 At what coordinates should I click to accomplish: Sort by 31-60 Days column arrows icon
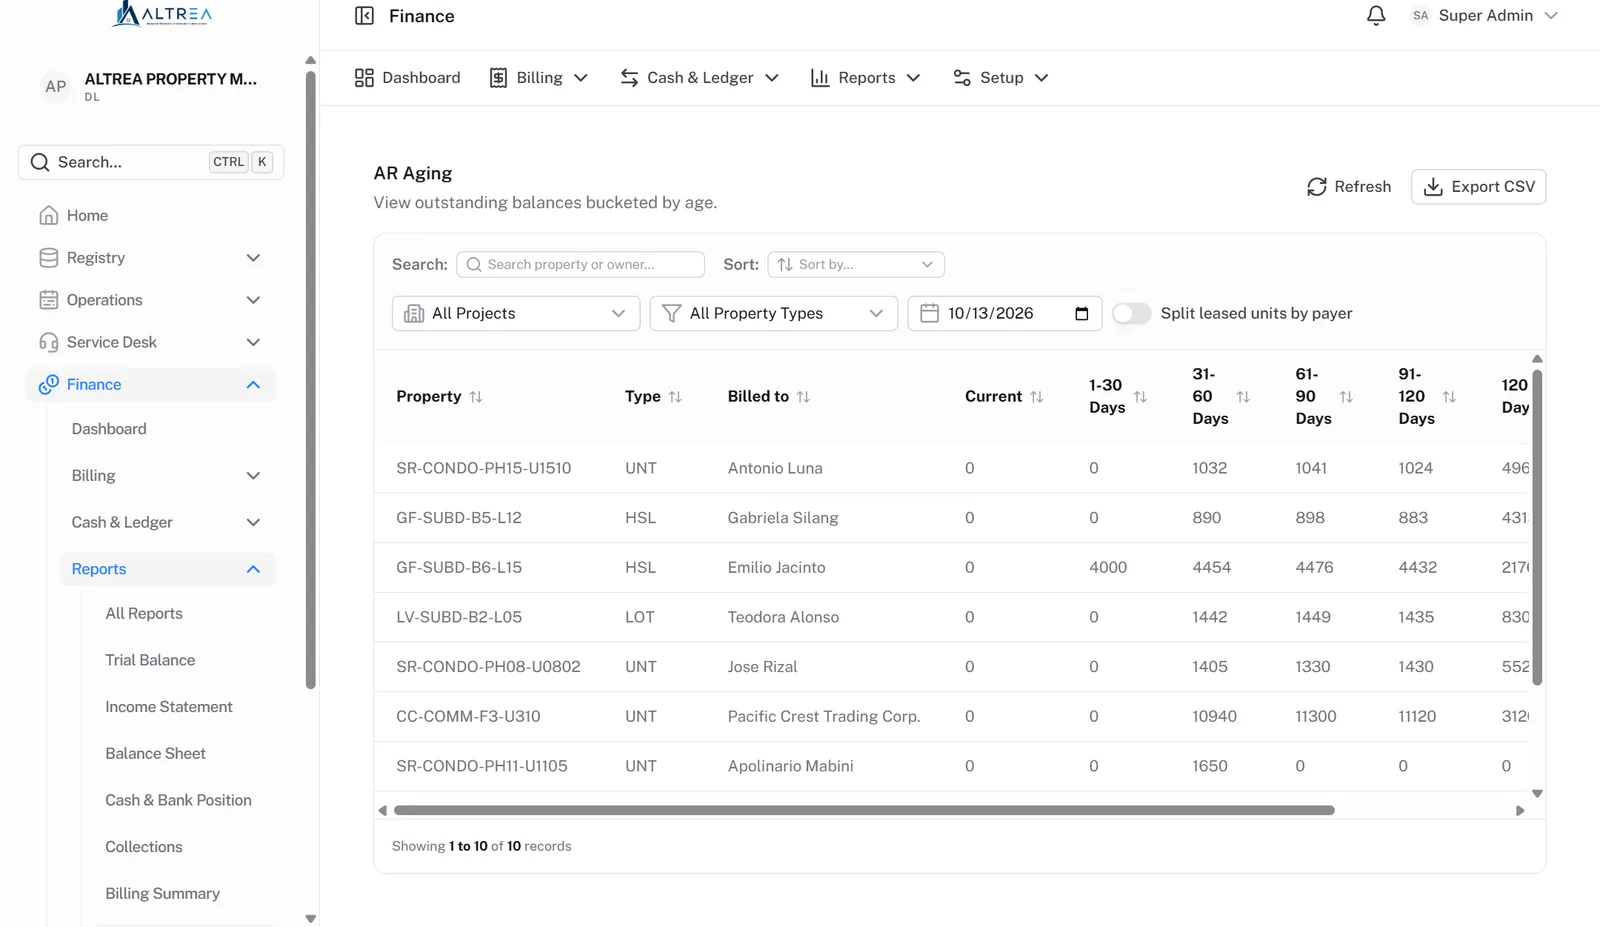tap(1243, 397)
